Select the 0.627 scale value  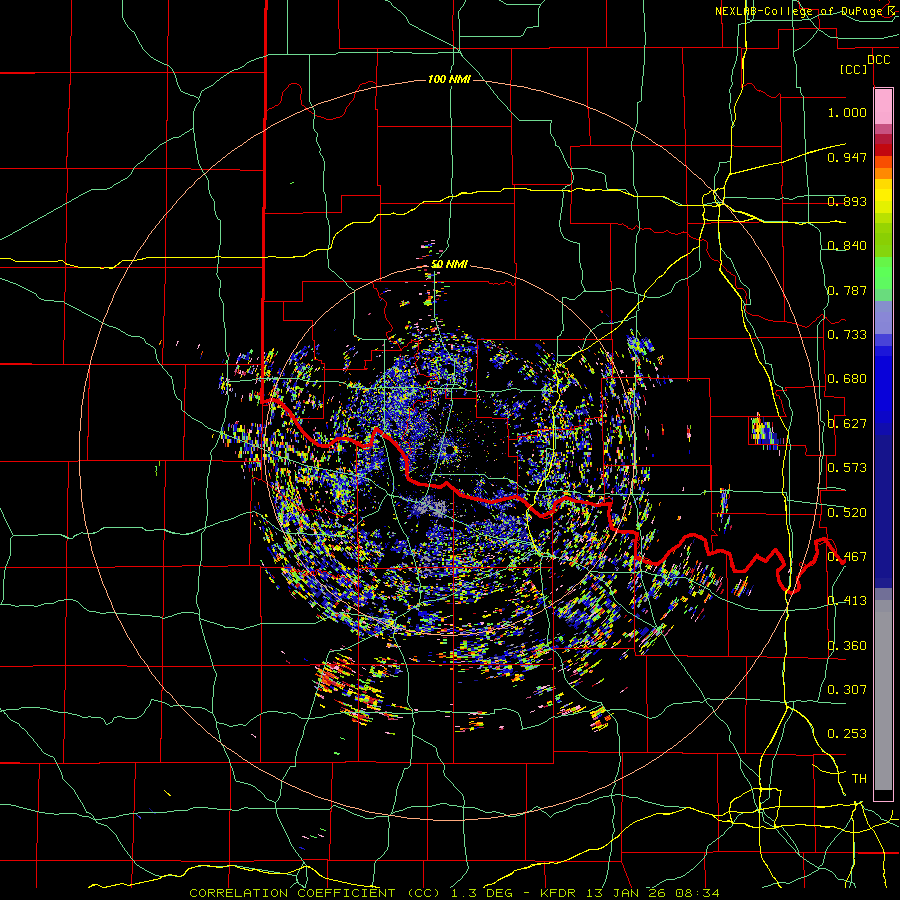(847, 424)
